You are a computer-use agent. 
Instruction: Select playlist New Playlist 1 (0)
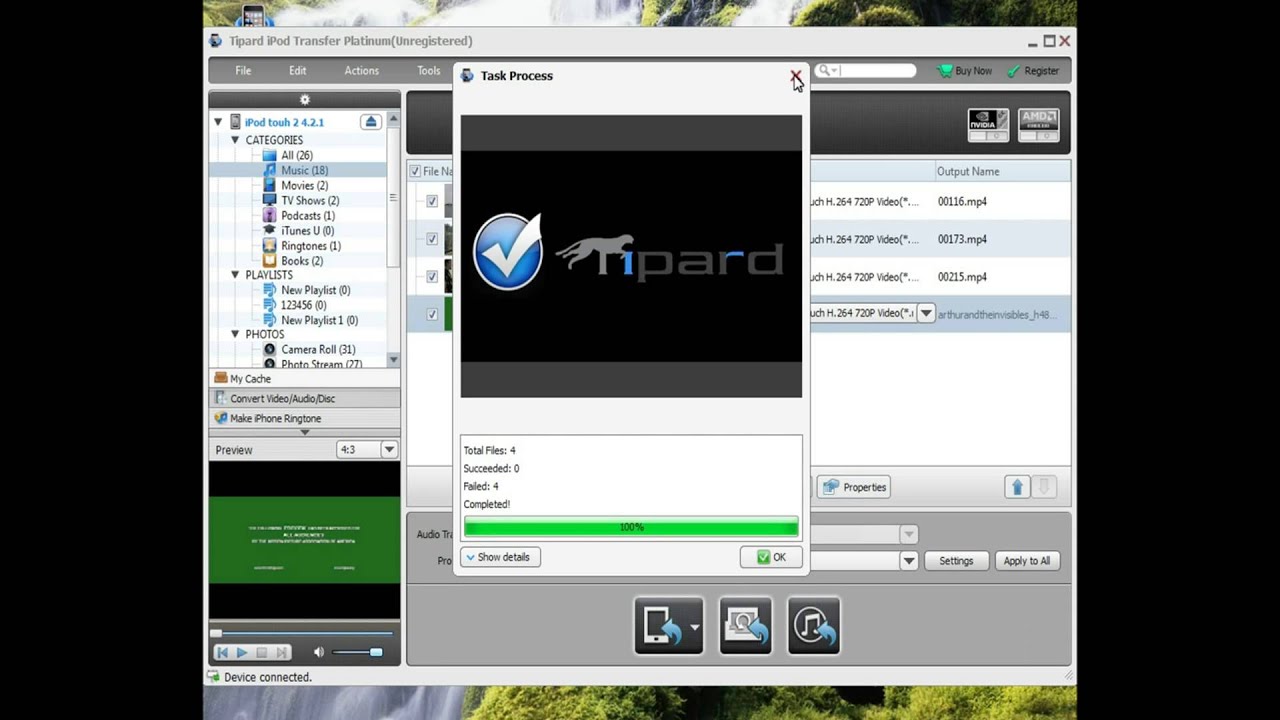(319, 320)
